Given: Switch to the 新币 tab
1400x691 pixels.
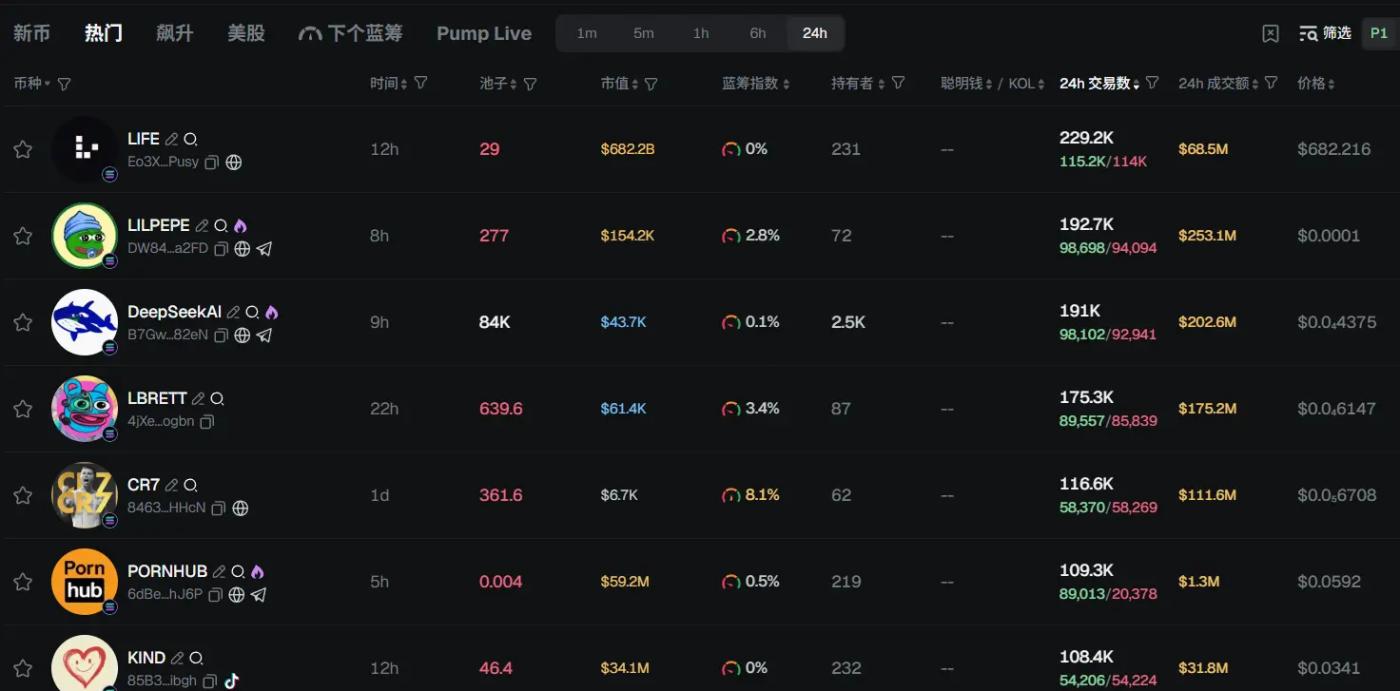Looking at the screenshot, I should [x=31, y=33].
